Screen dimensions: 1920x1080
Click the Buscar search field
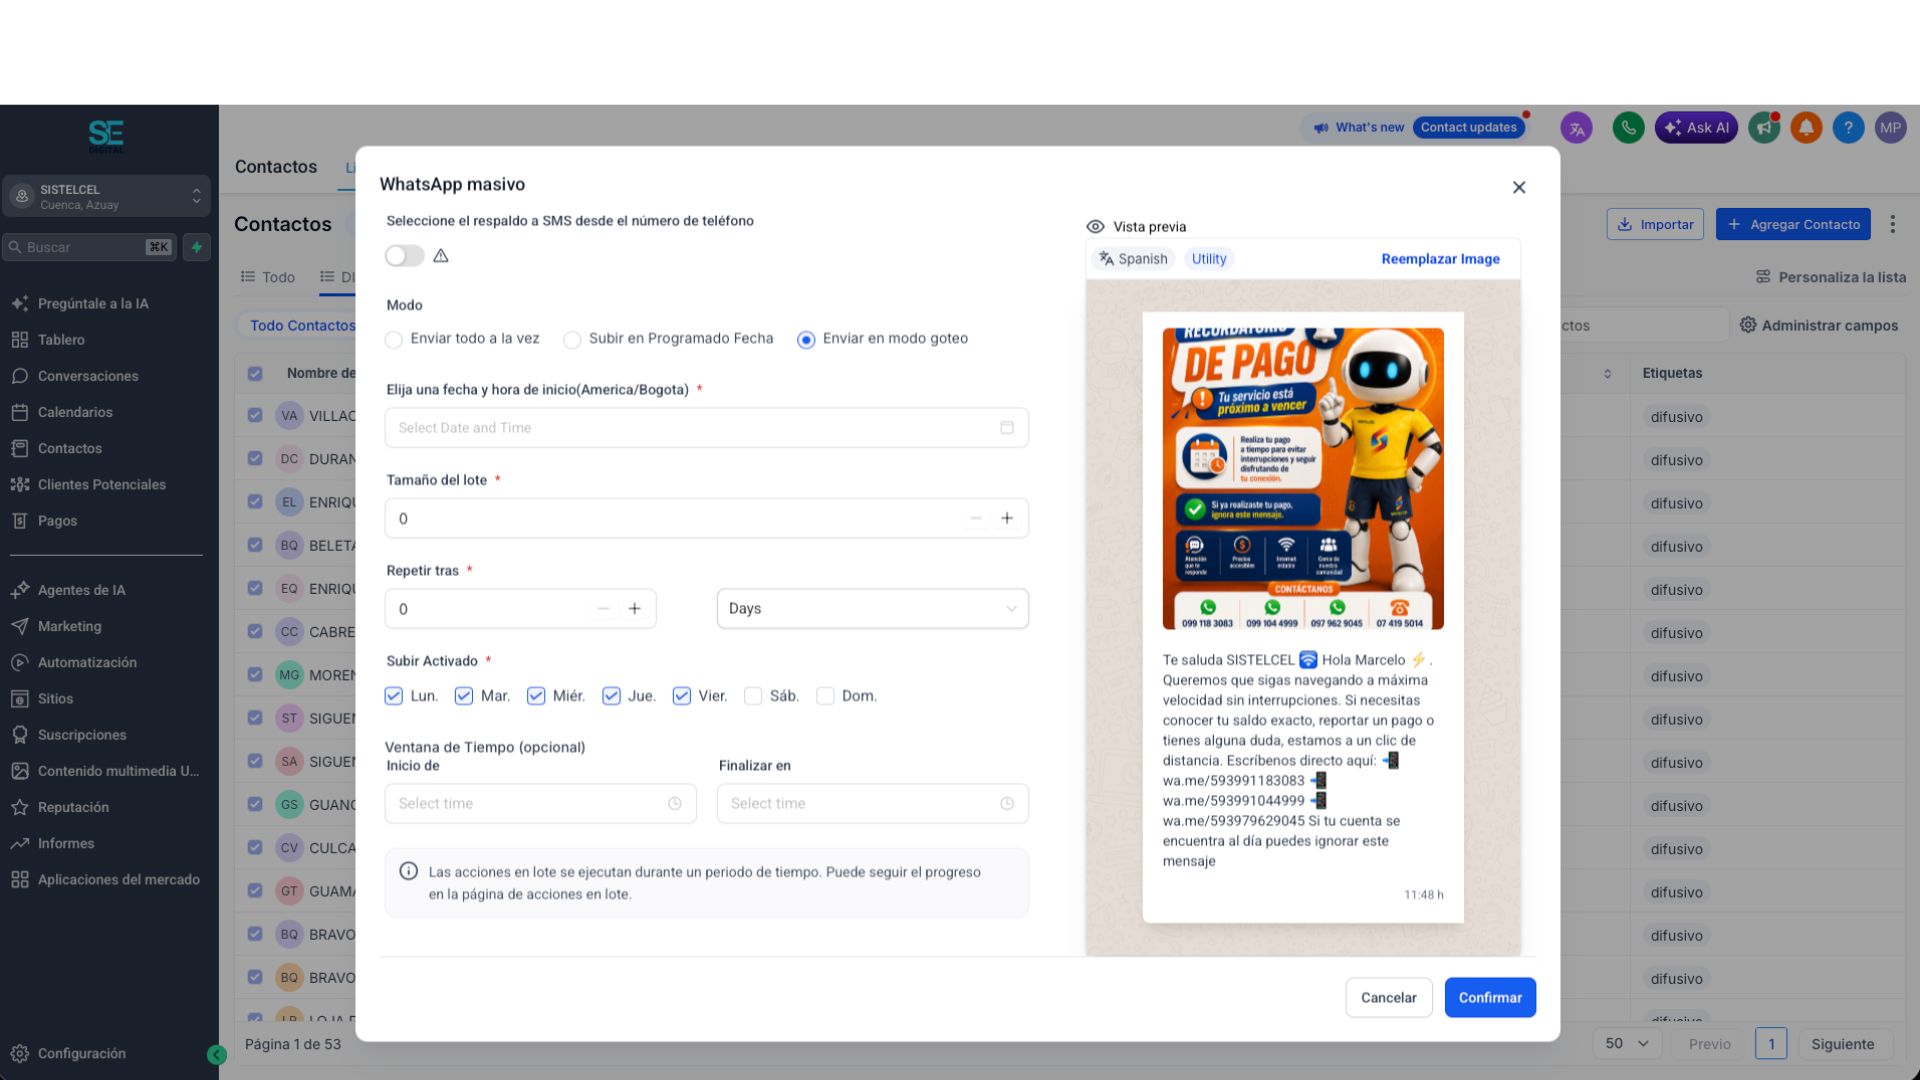(88, 247)
